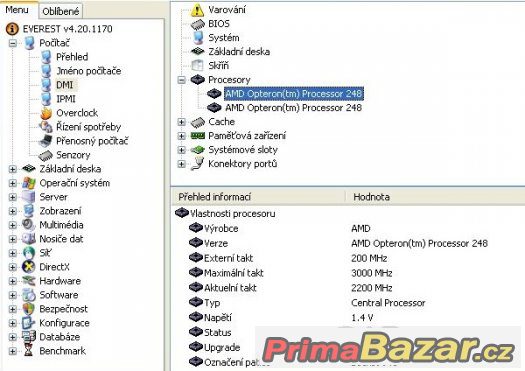This screenshot has height=371, width=525.
Task: Expand the Nosiče dat node
Action: pyautogui.click(x=13, y=239)
